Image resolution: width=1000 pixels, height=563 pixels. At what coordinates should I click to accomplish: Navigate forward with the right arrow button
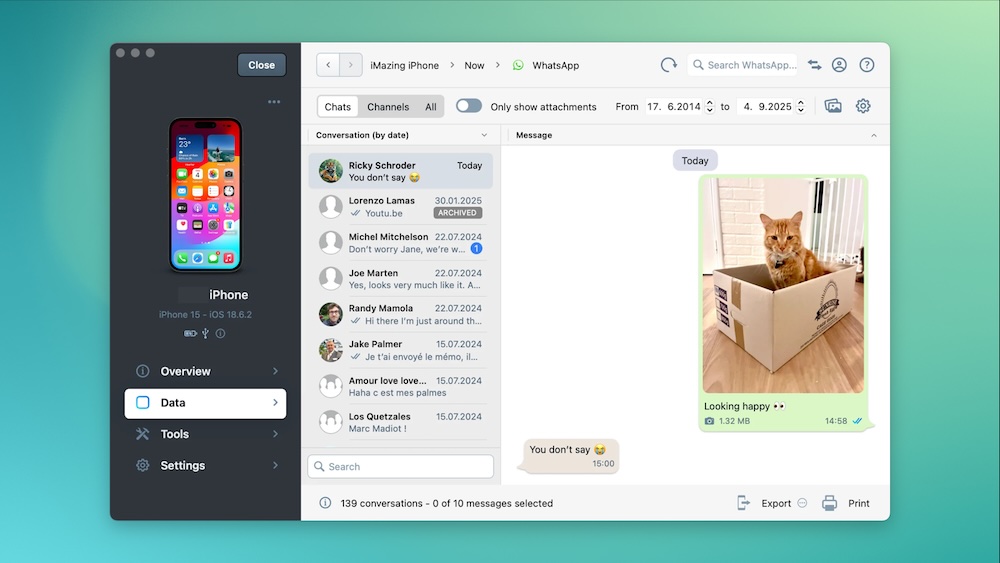tap(351, 65)
